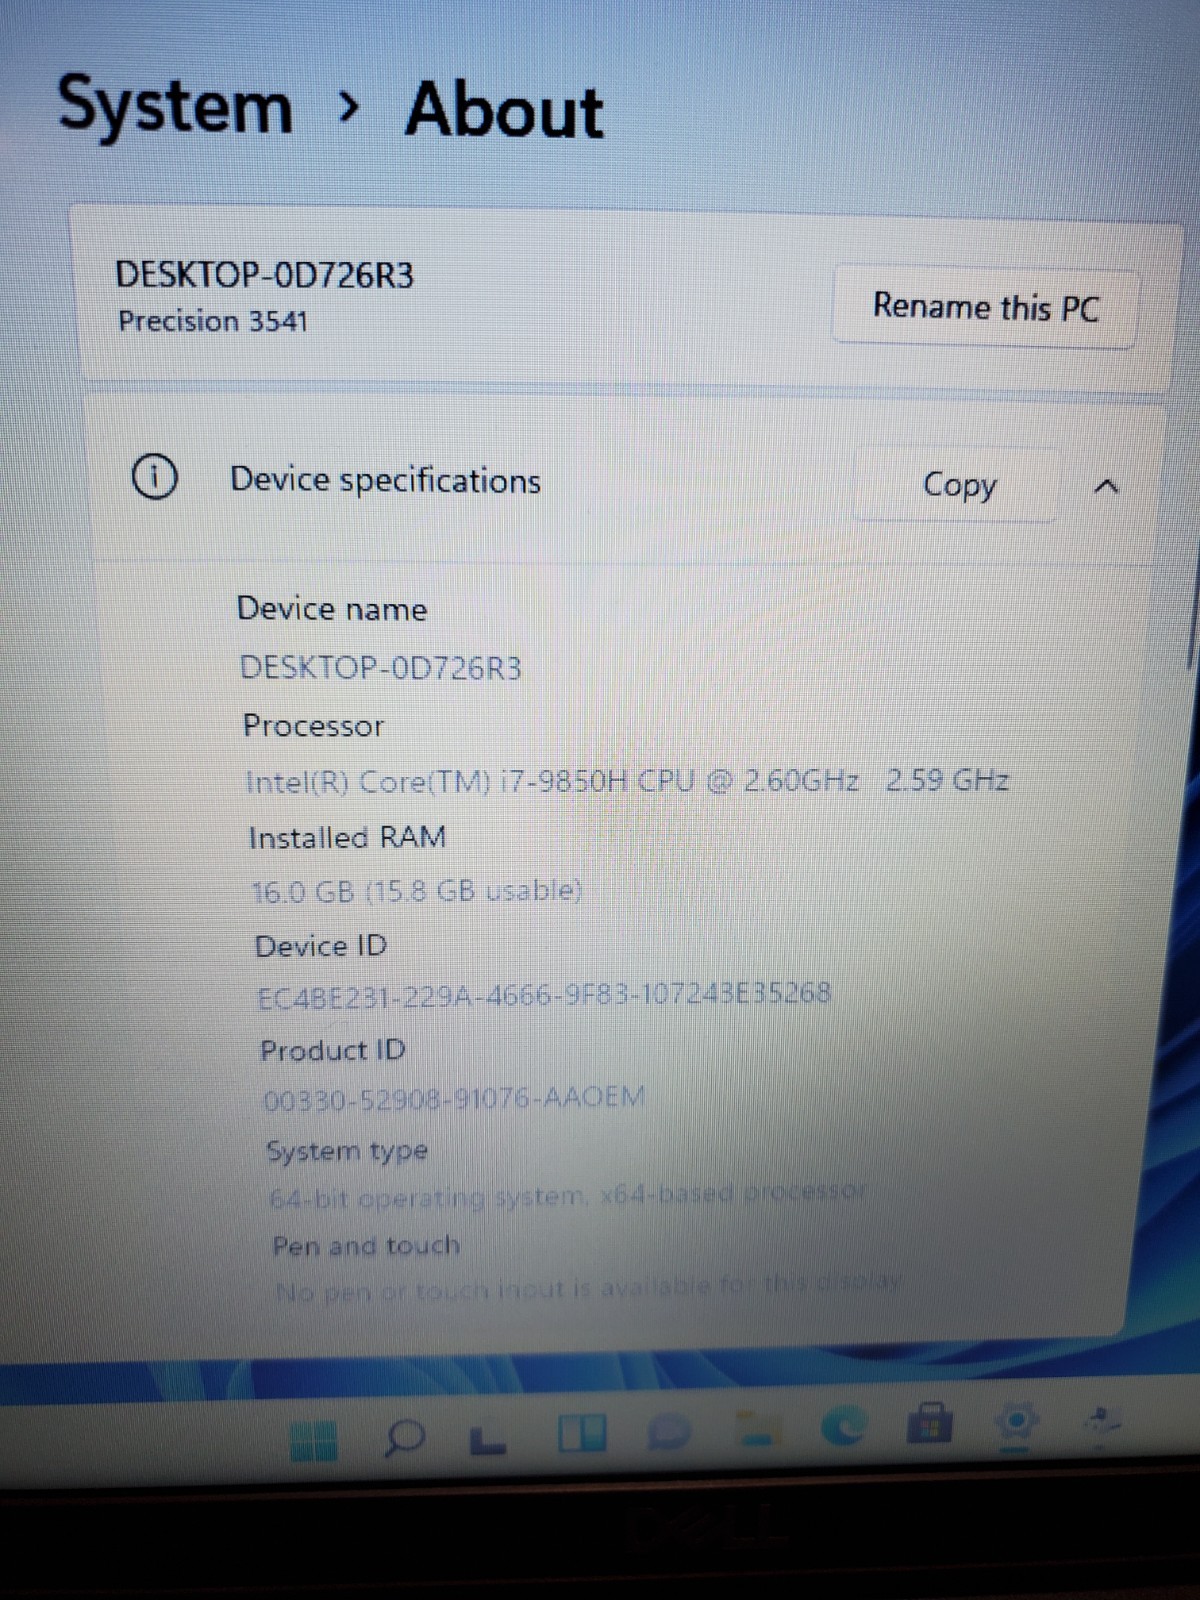Image resolution: width=1200 pixels, height=1600 pixels.
Task: Click the Rename this PC button
Action: coord(984,306)
